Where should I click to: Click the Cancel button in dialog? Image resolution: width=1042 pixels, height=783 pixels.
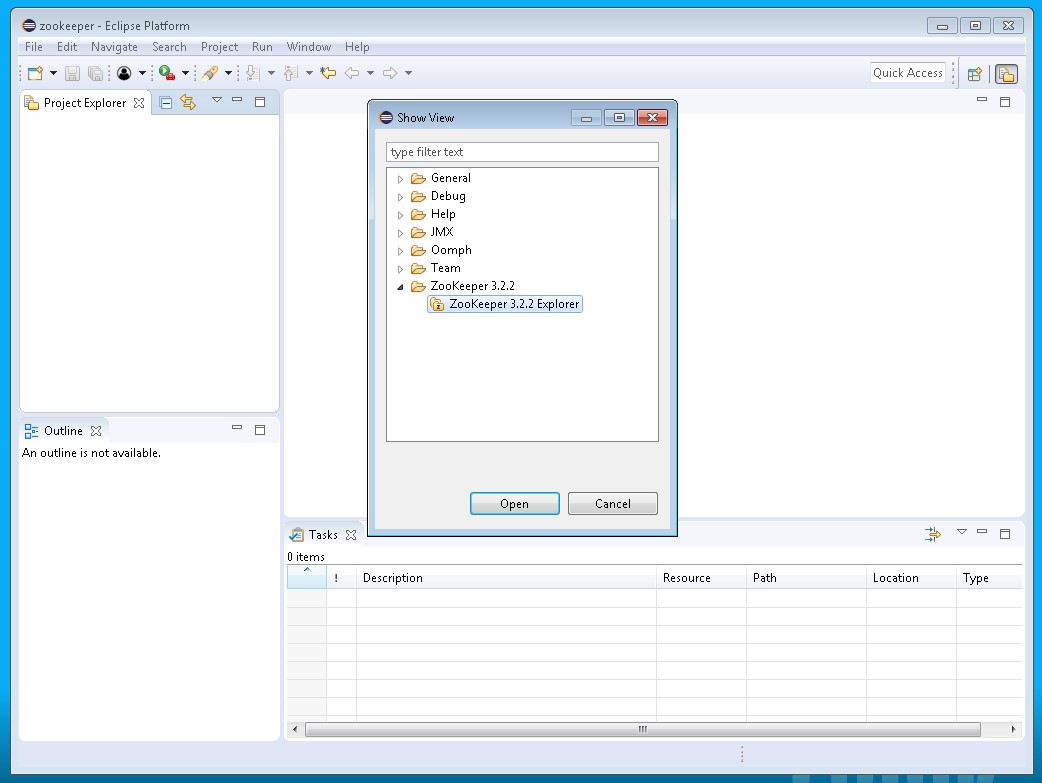612,504
